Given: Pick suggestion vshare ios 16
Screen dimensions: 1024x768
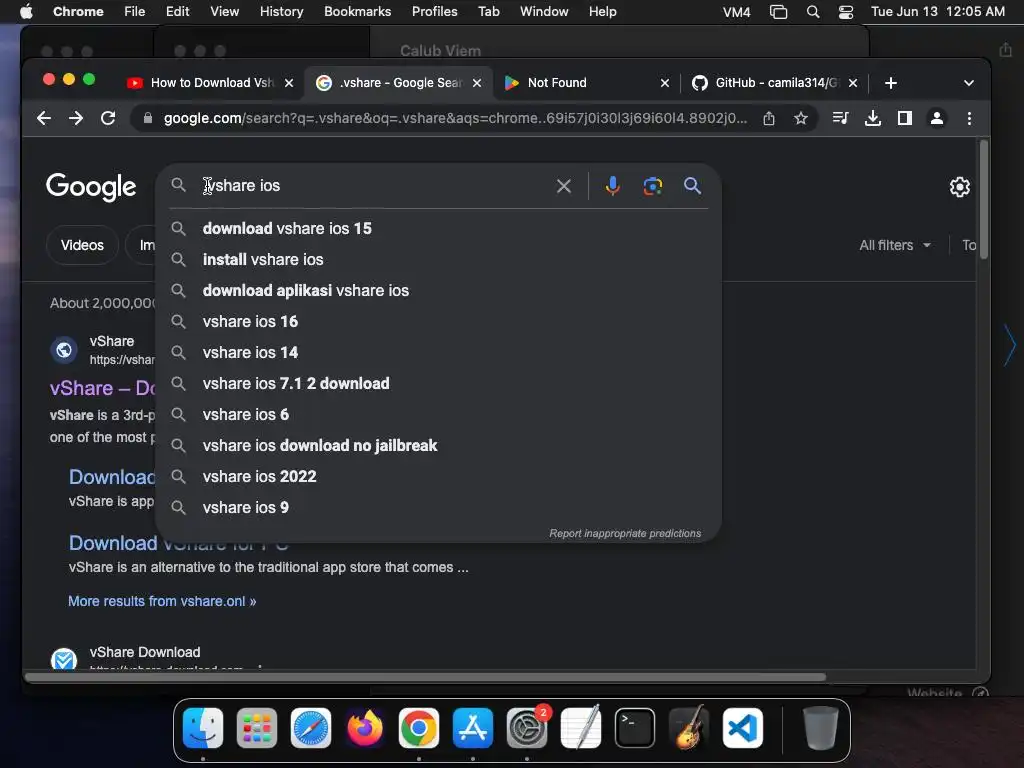Looking at the screenshot, I should [438, 322].
